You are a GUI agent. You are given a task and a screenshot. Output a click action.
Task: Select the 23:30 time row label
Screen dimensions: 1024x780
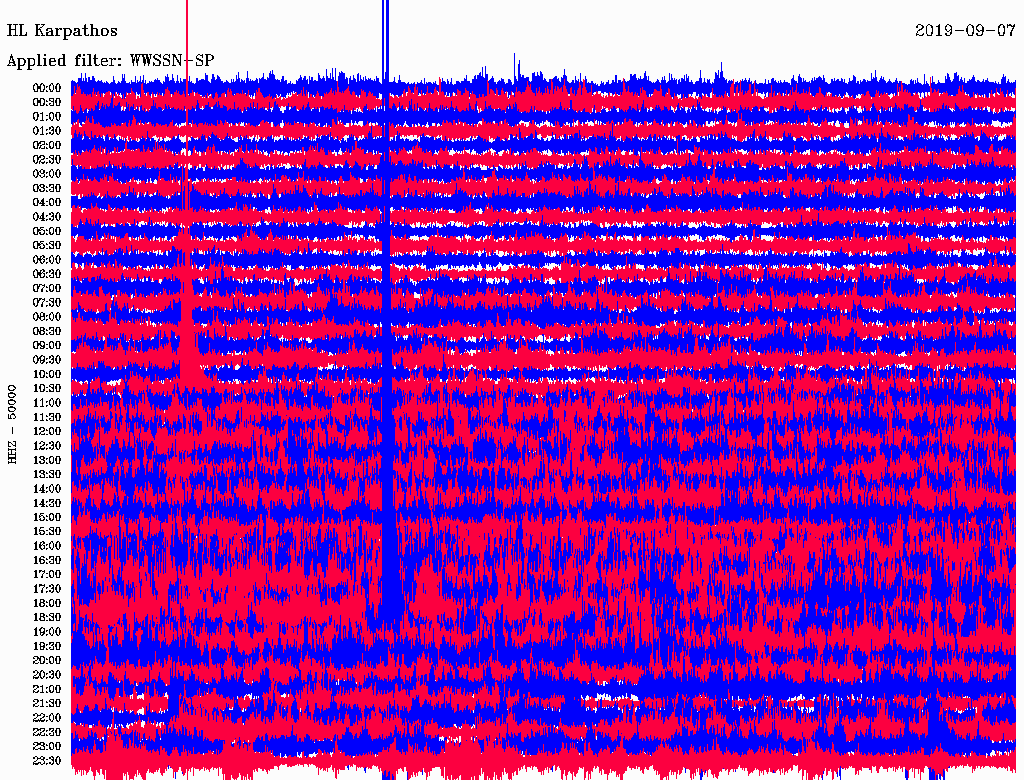pyautogui.click(x=47, y=761)
